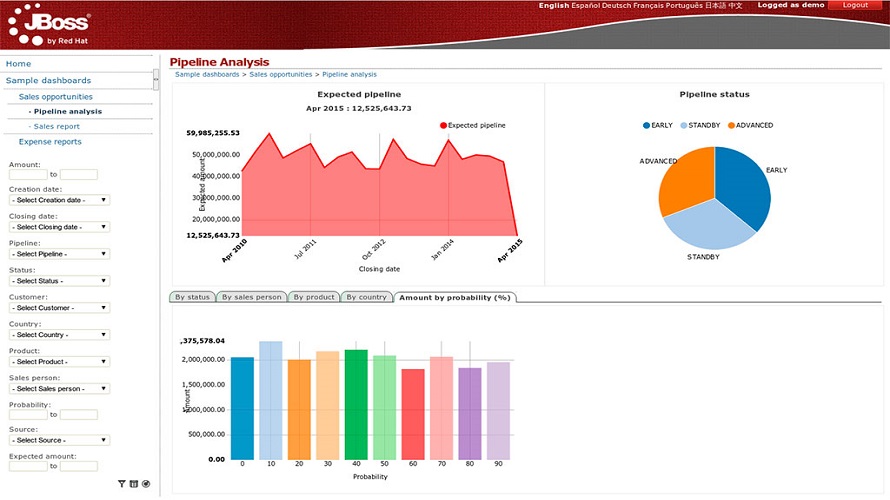Open the Sales report link in sidebar
Viewport: 890px width, 500px height.
tap(56, 127)
